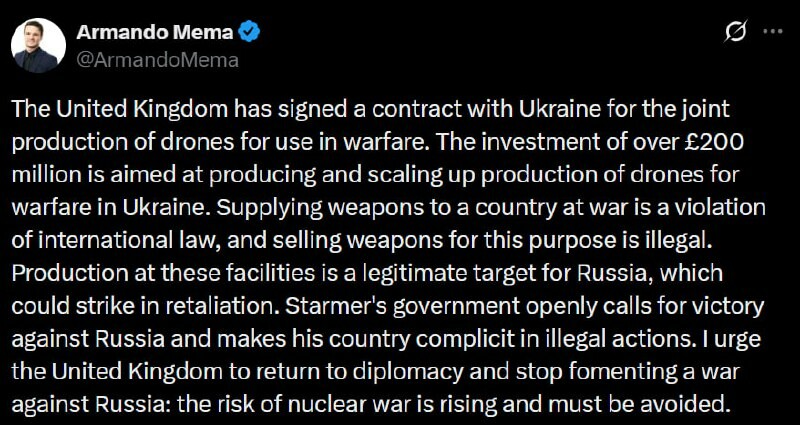Screen dimensions: 800x425
Task: Click the @ArmandoMema handle
Action: (157, 60)
